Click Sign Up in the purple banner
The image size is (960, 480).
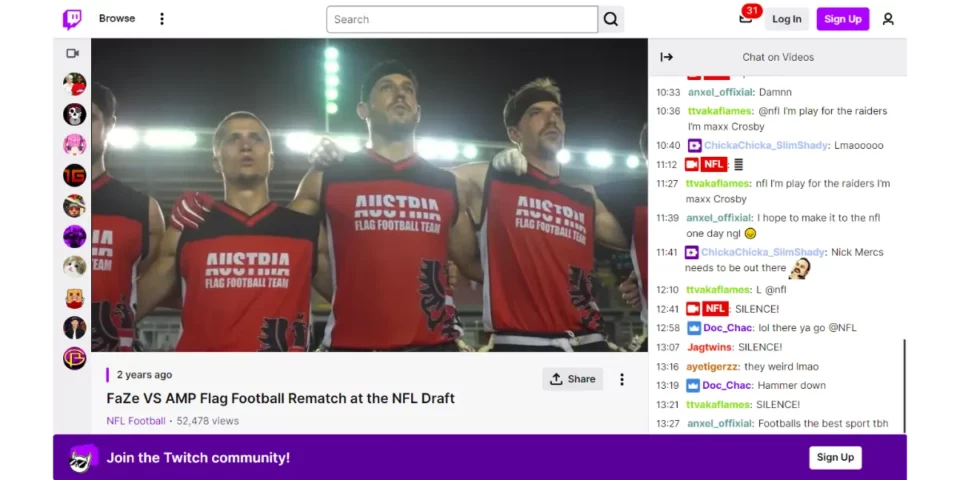click(x=835, y=457)
